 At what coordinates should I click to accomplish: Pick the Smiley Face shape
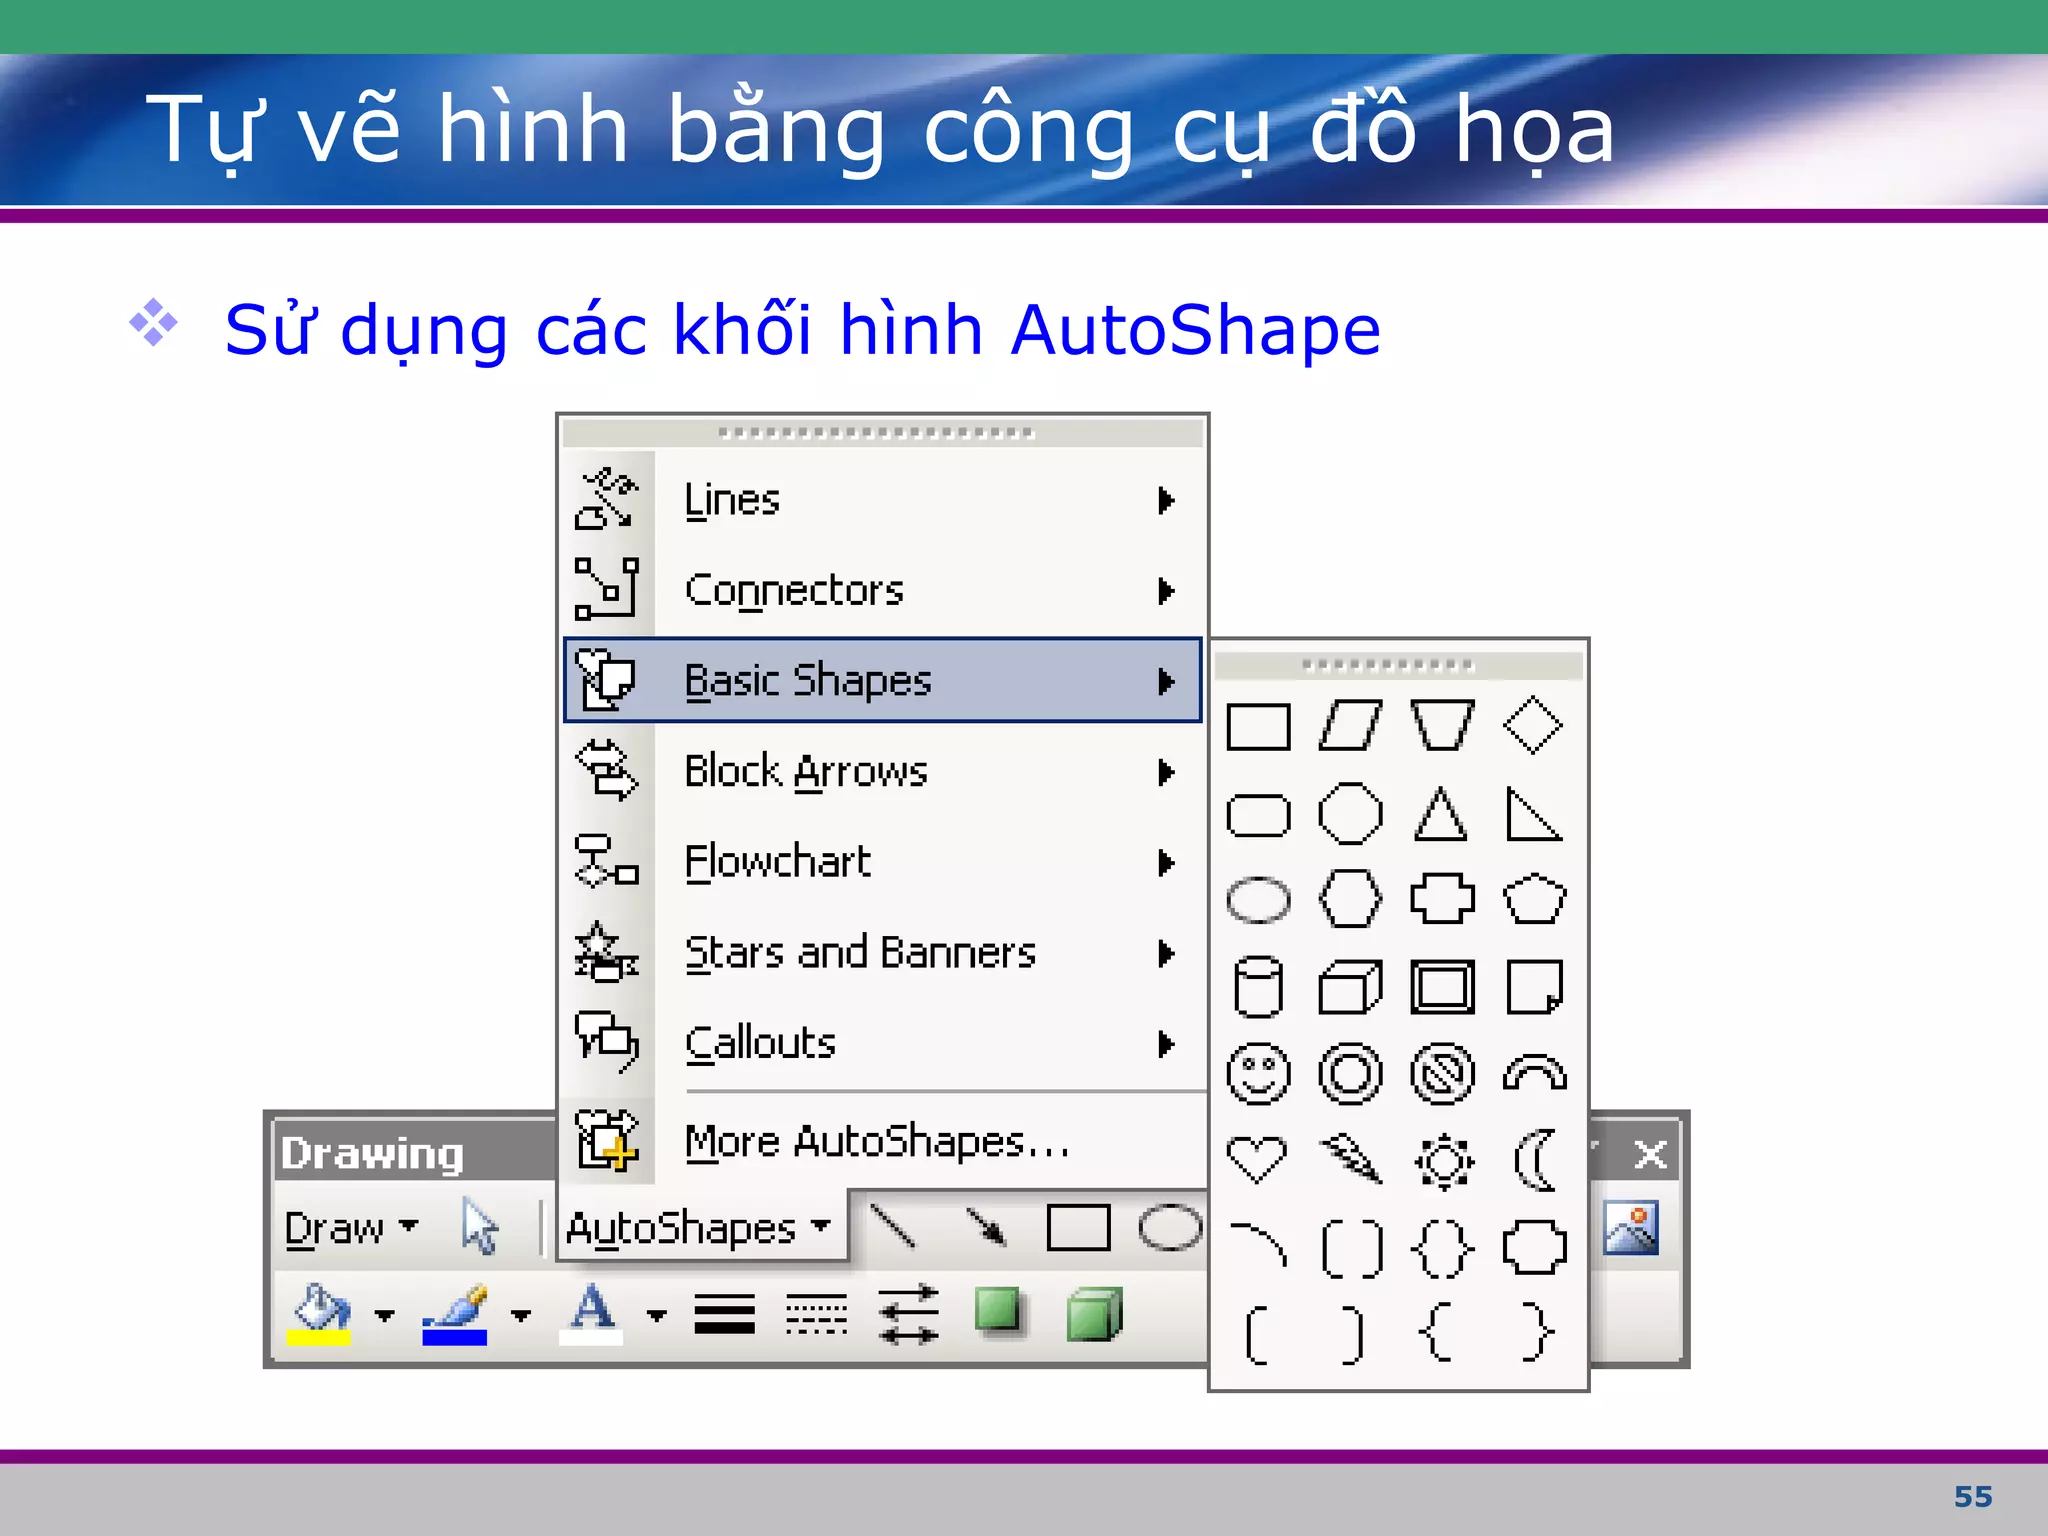(1258, 1074)
